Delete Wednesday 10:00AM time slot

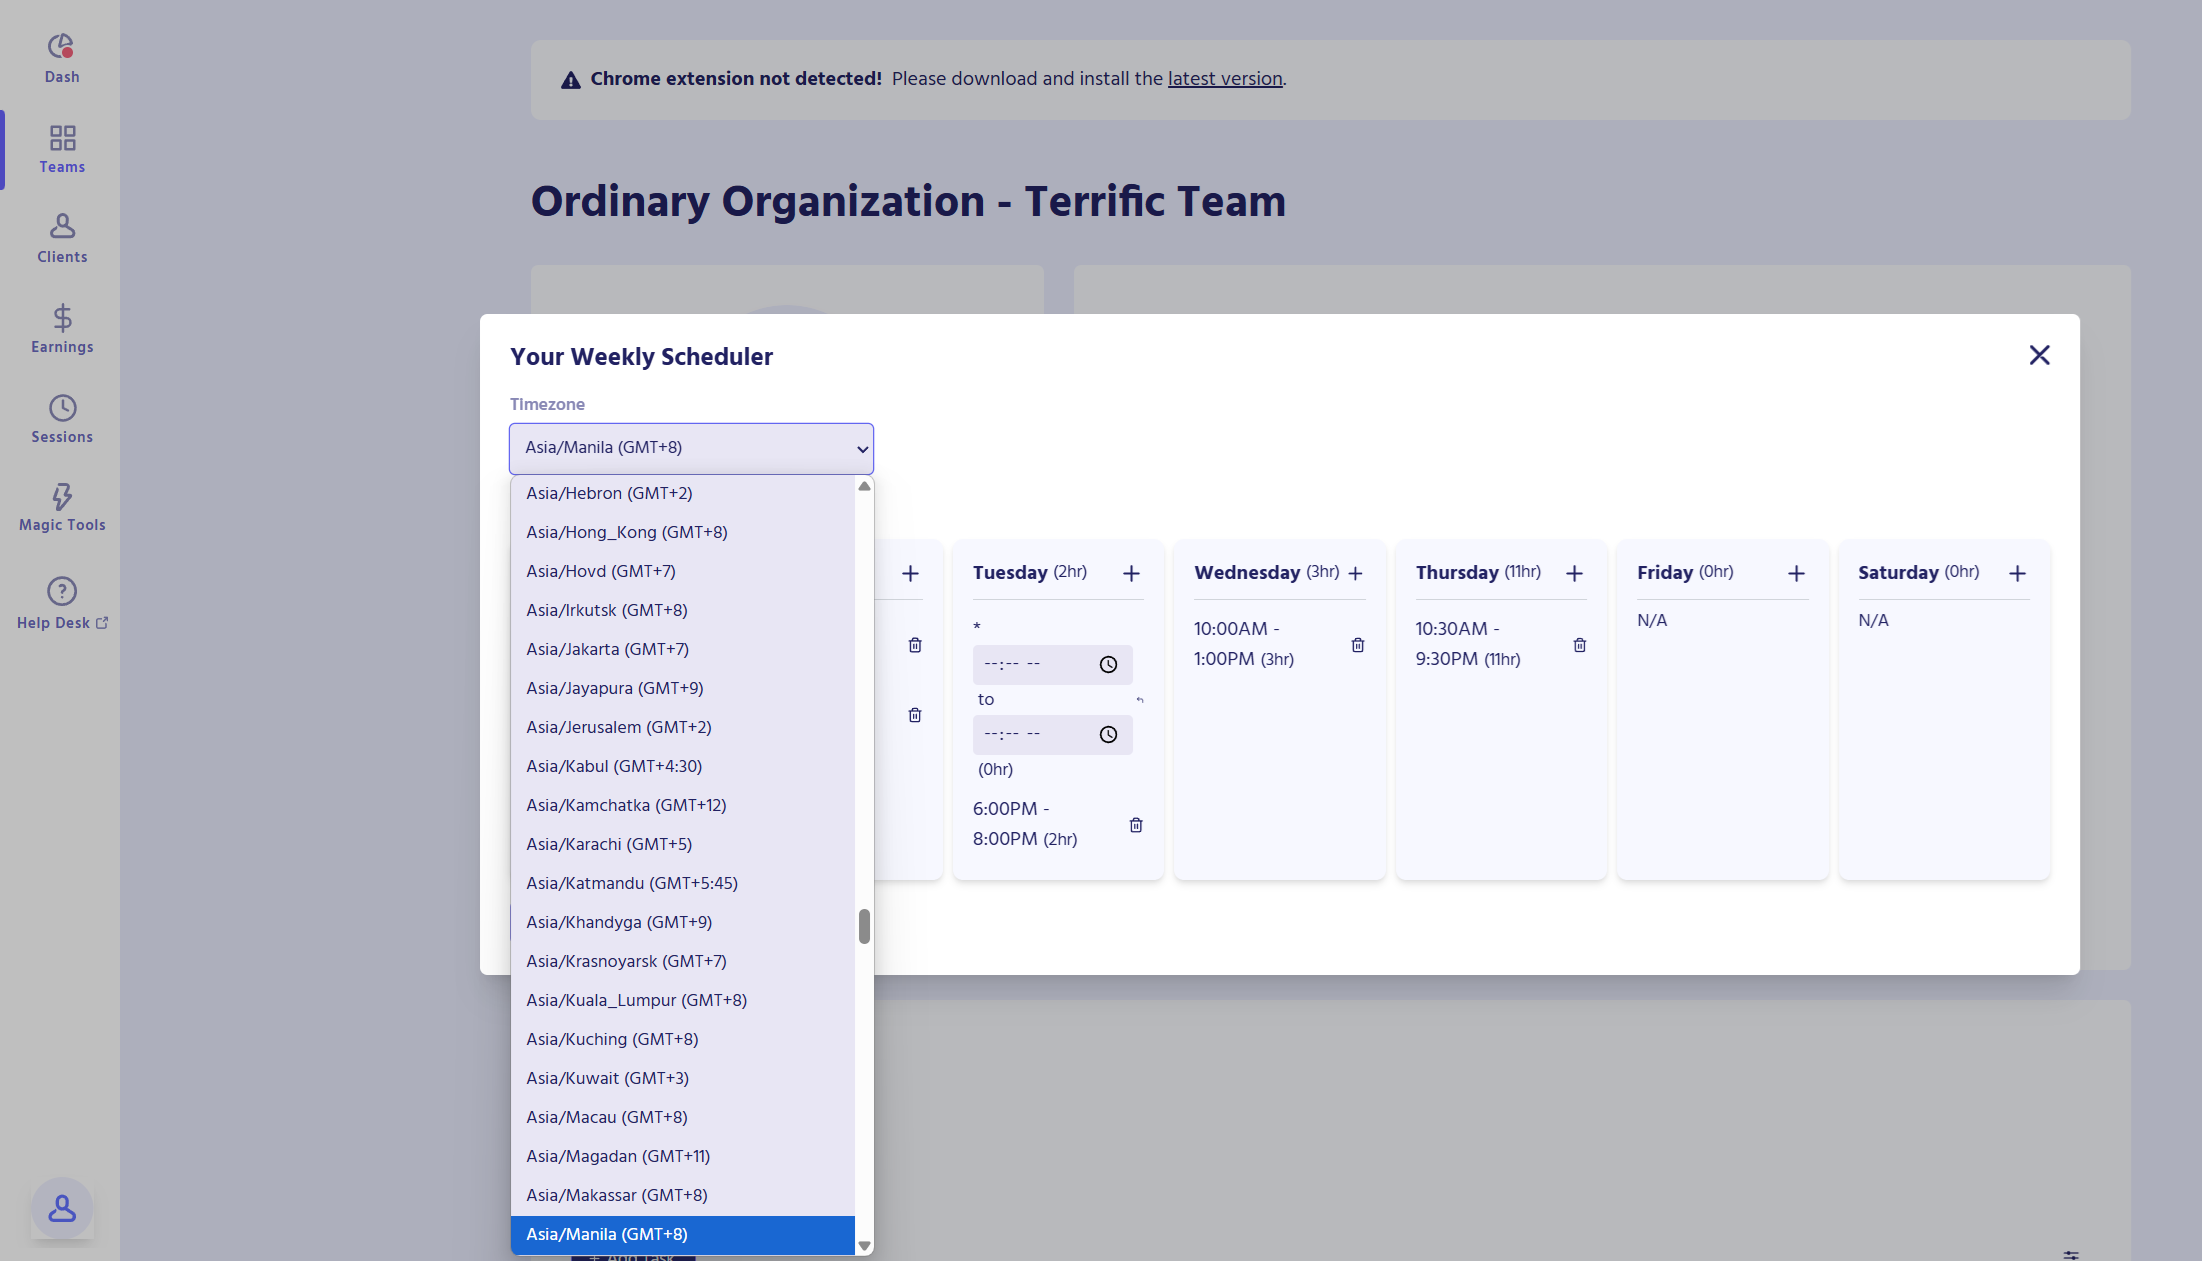click(x=1358, y=645)
